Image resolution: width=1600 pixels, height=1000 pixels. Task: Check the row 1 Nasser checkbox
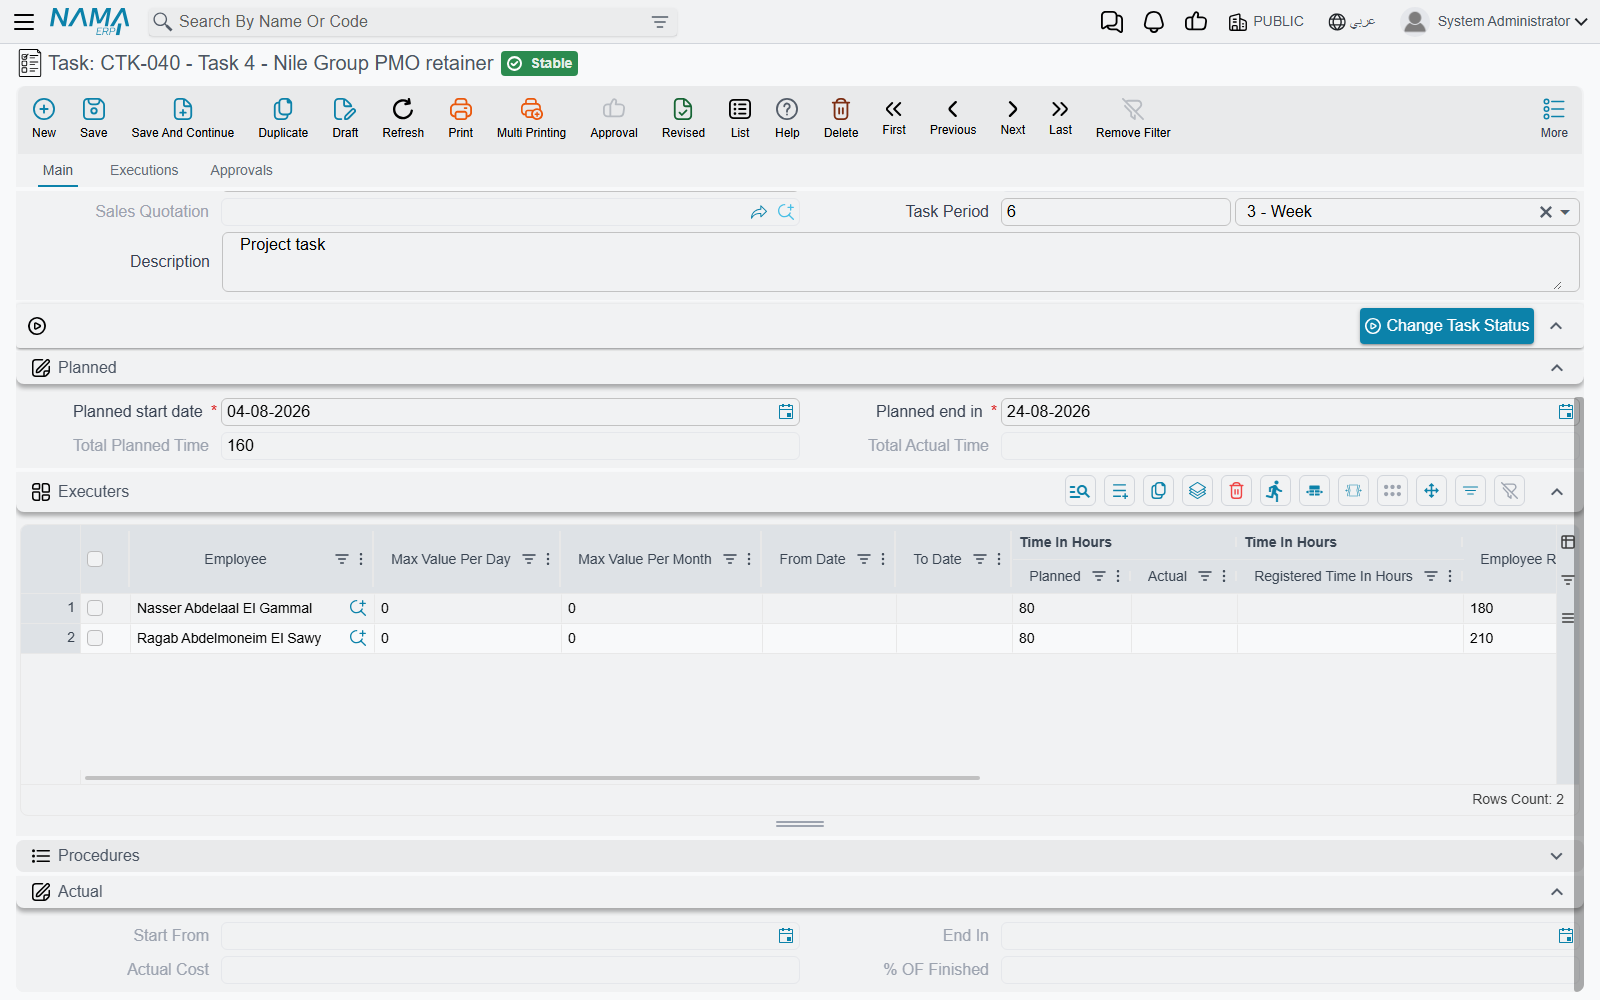coord(95,608)
